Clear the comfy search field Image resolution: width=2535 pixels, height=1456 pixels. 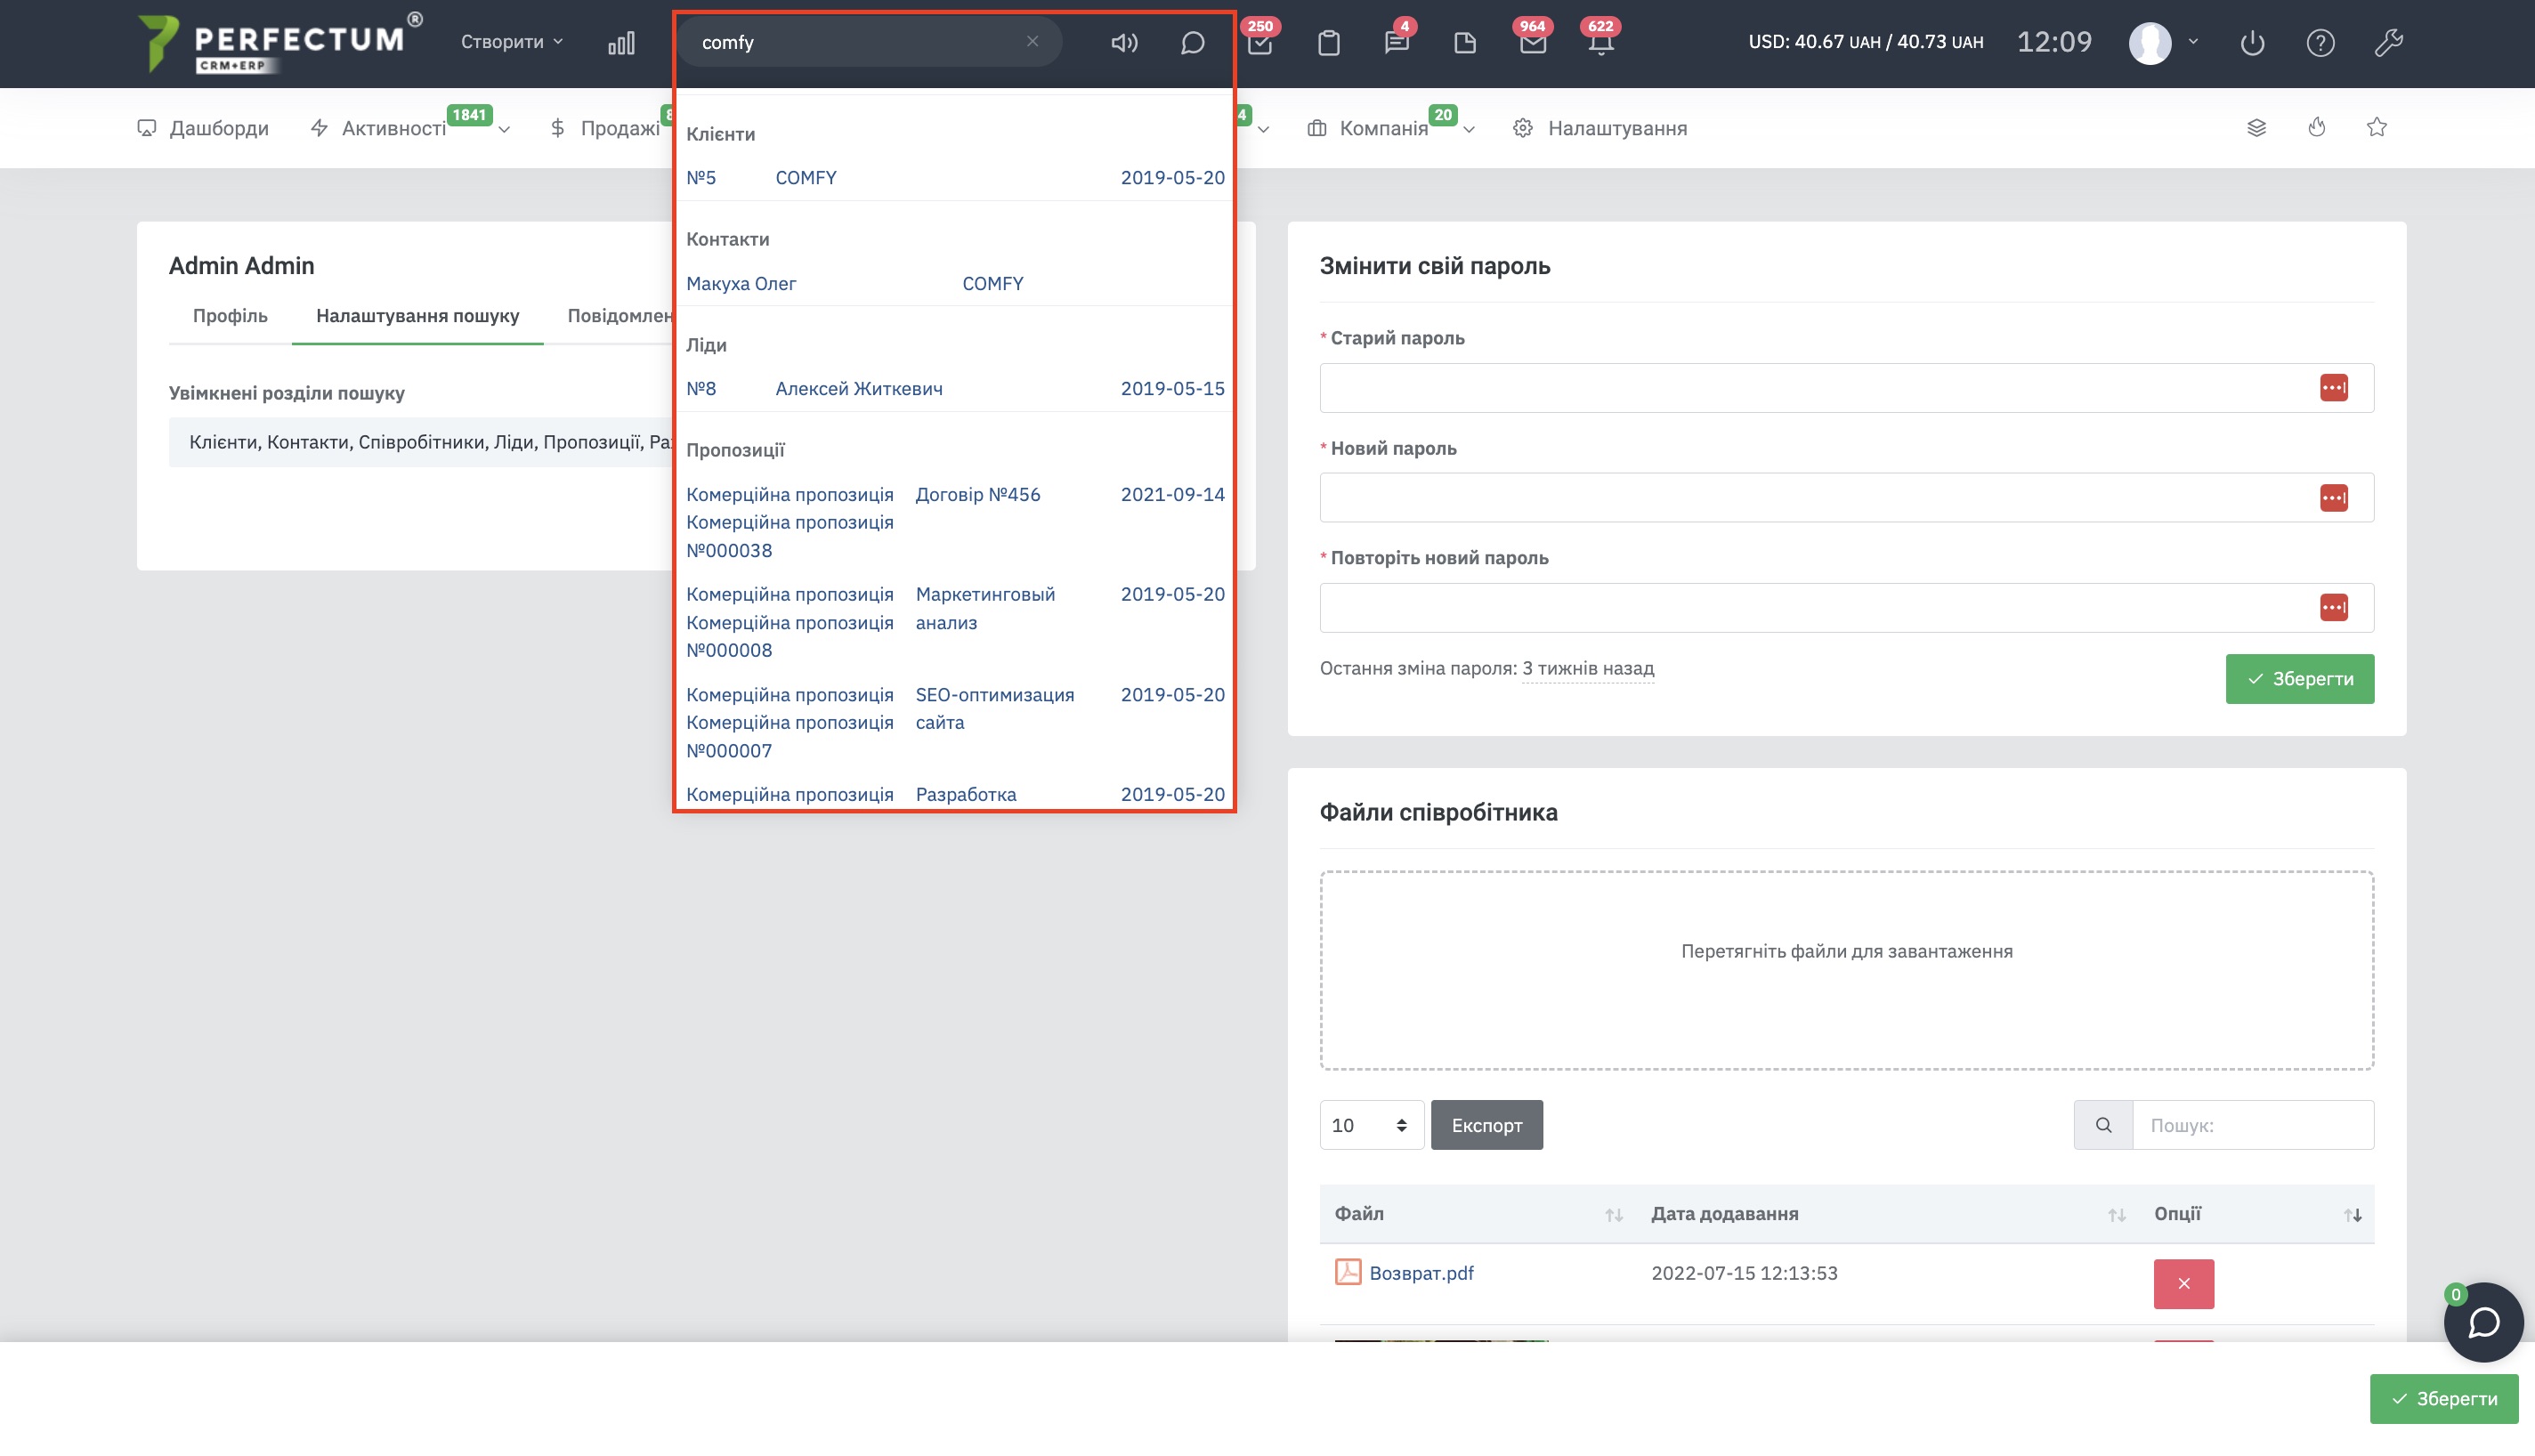pyautogui.click(x=1032, y=42)
